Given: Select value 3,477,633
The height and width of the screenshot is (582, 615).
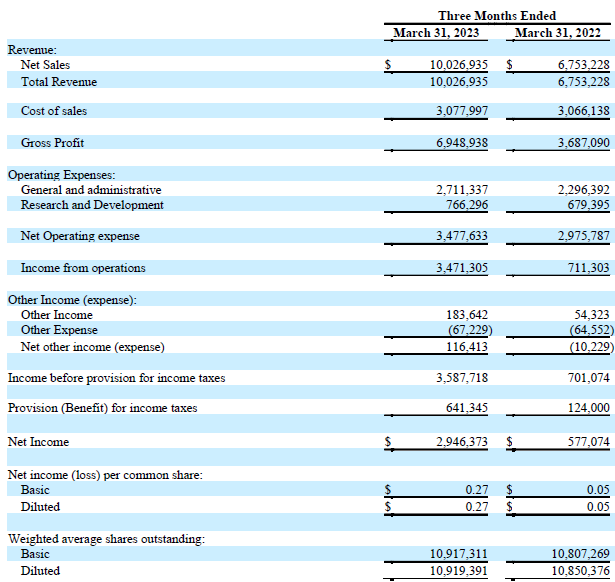Looking at the screenshot, I should coord(462,236).
